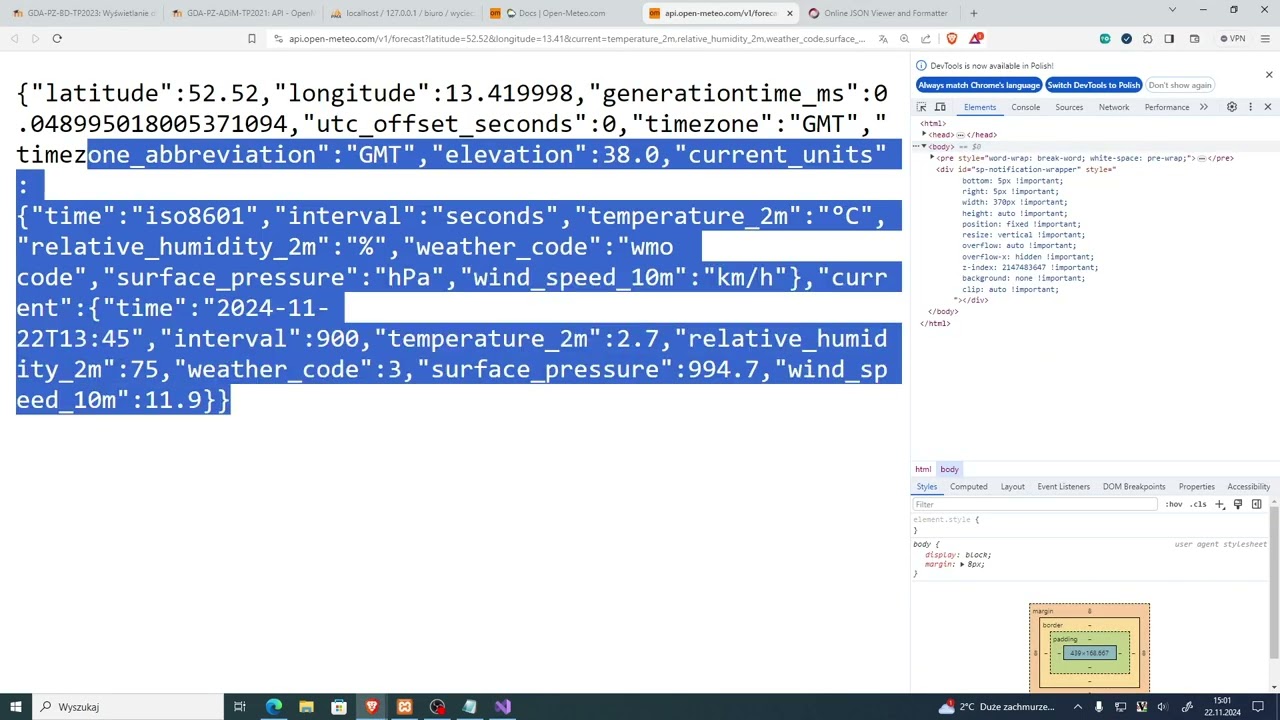The width and height of the screenshot is (1280, 720).
Task: Toggle rendering emulations paintbrush icon in Styles
Action: tap(1237, 504)
